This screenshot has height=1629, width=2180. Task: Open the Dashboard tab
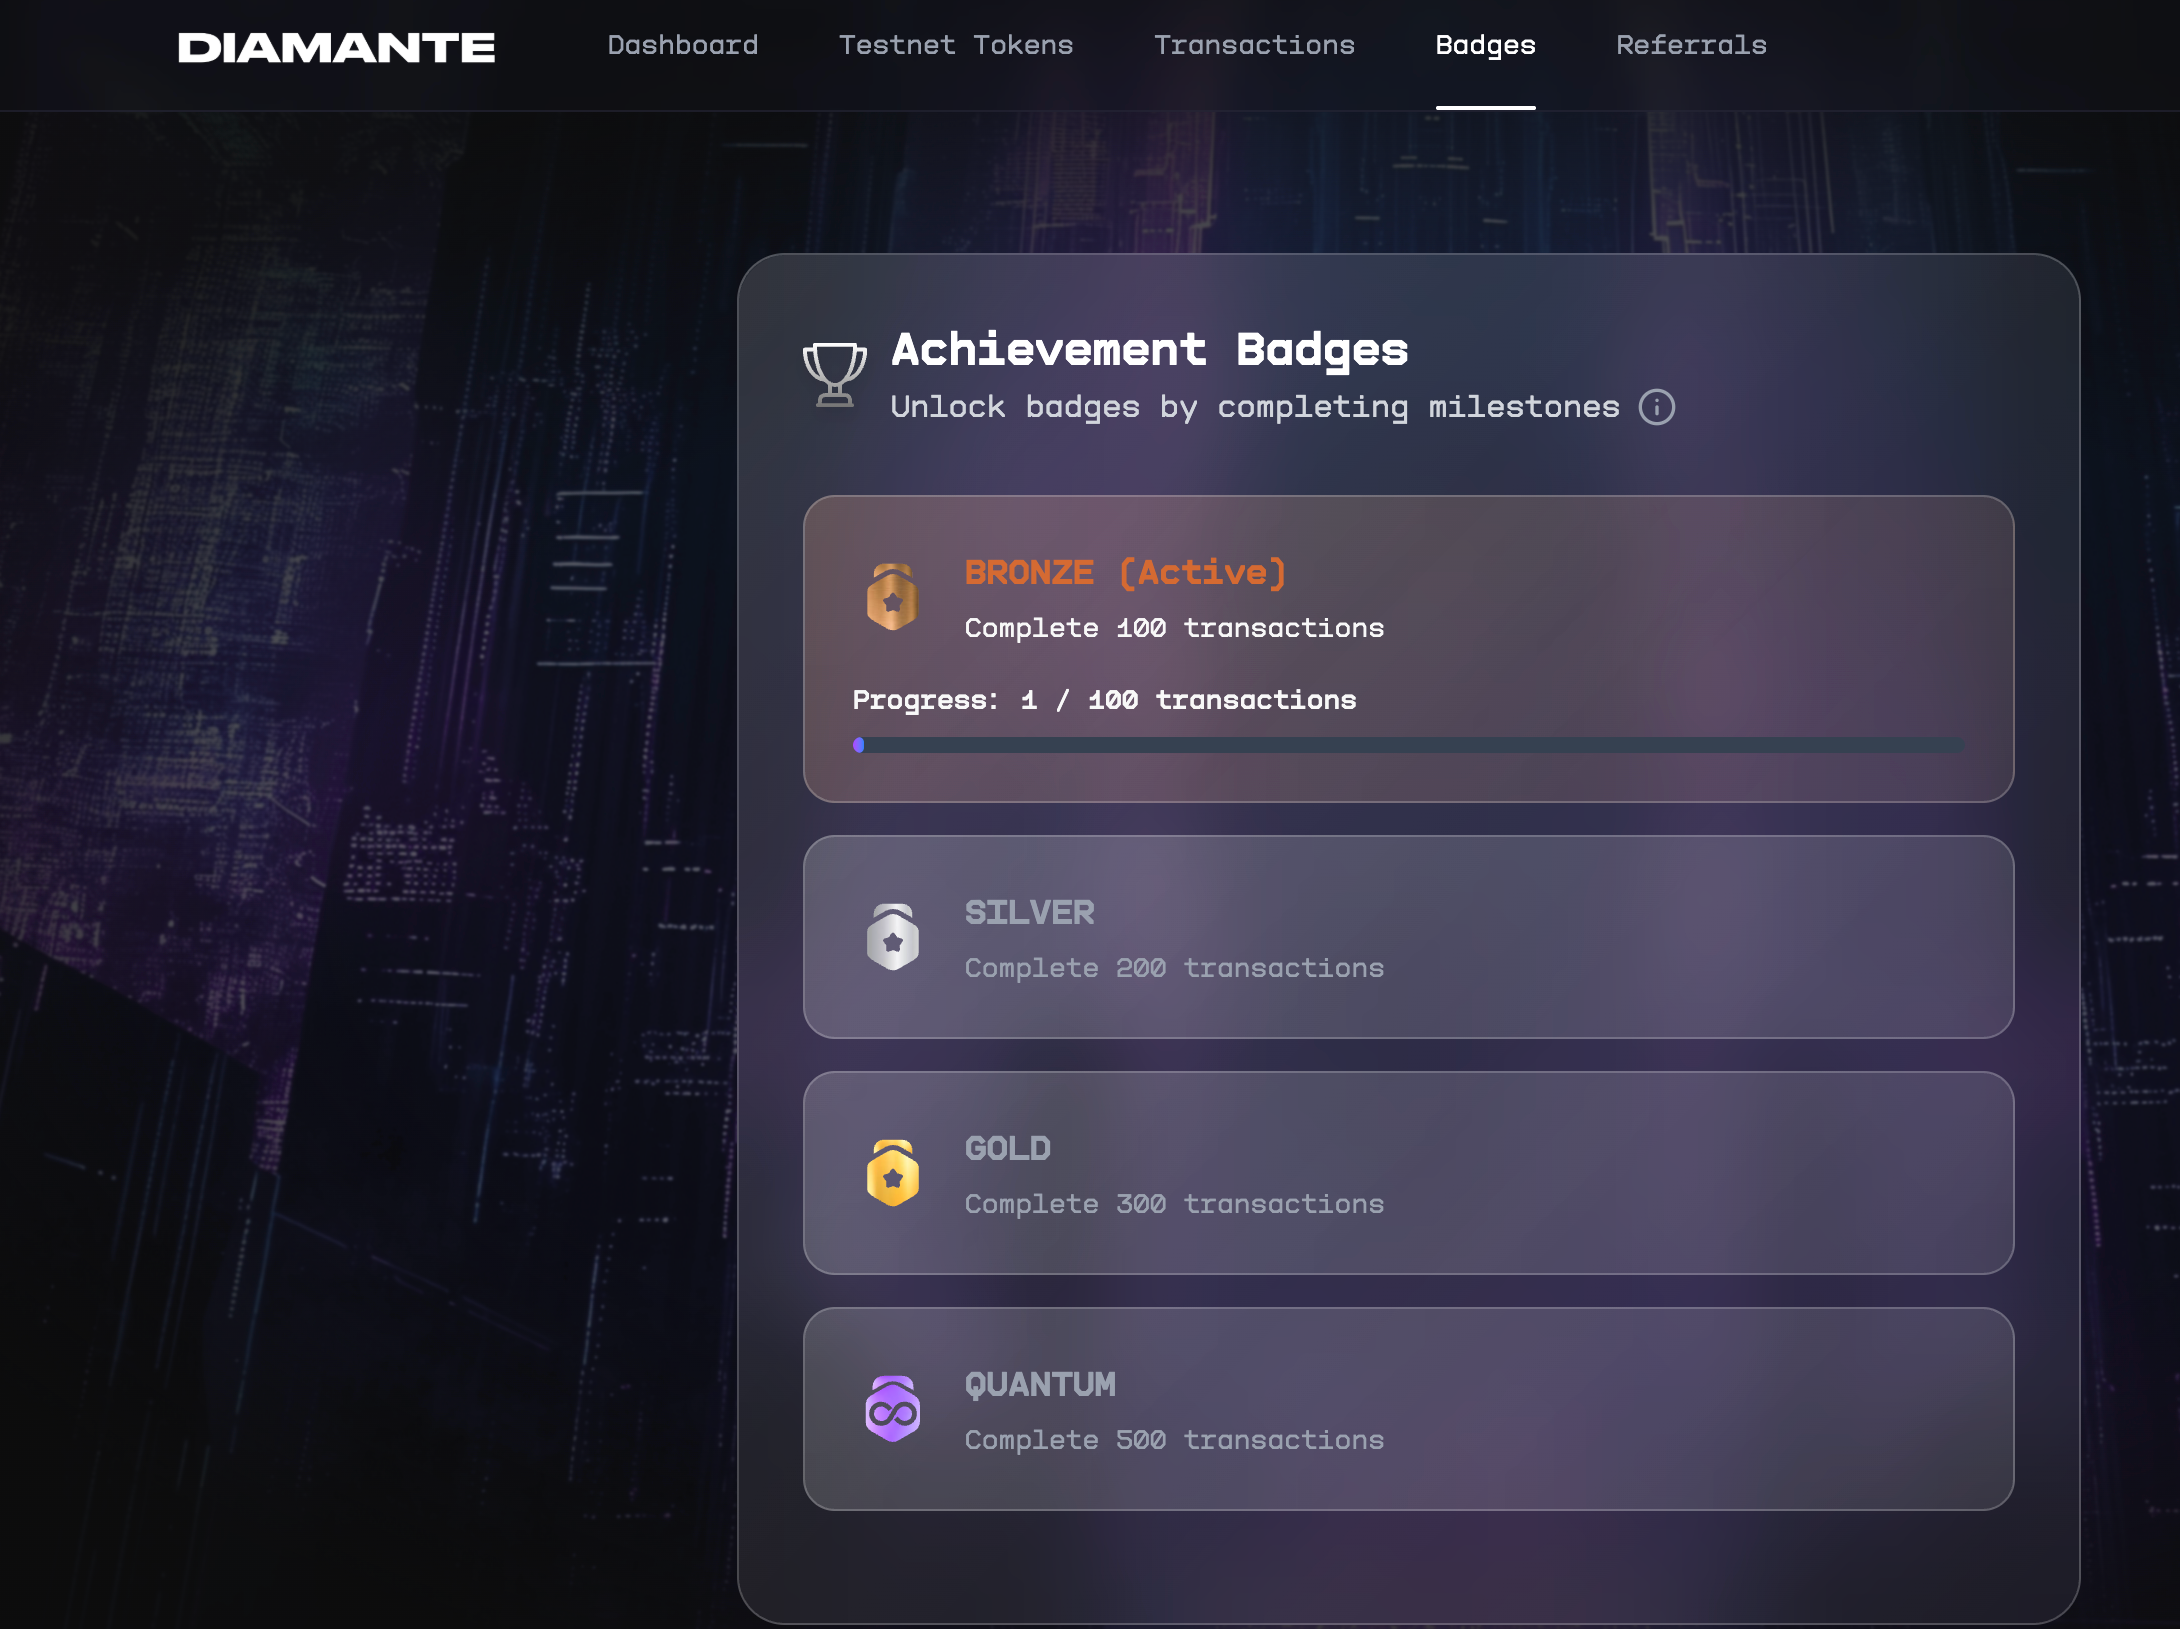pos(682,45)
